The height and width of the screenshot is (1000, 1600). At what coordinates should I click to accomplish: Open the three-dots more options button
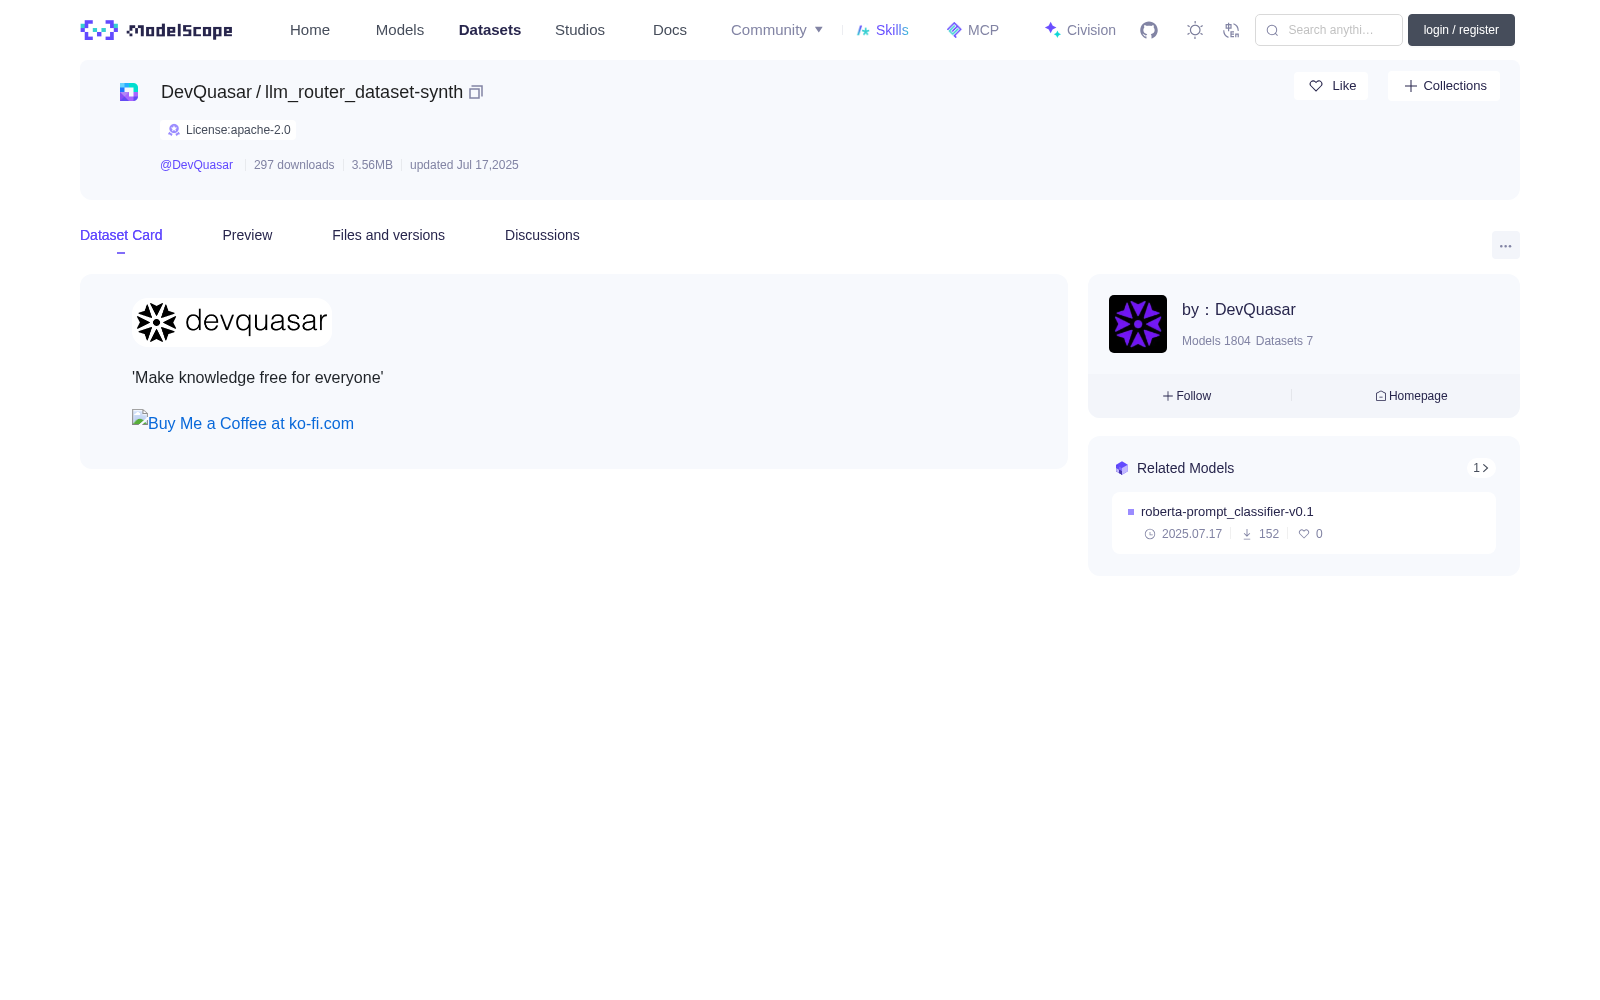pos(1505,245)
